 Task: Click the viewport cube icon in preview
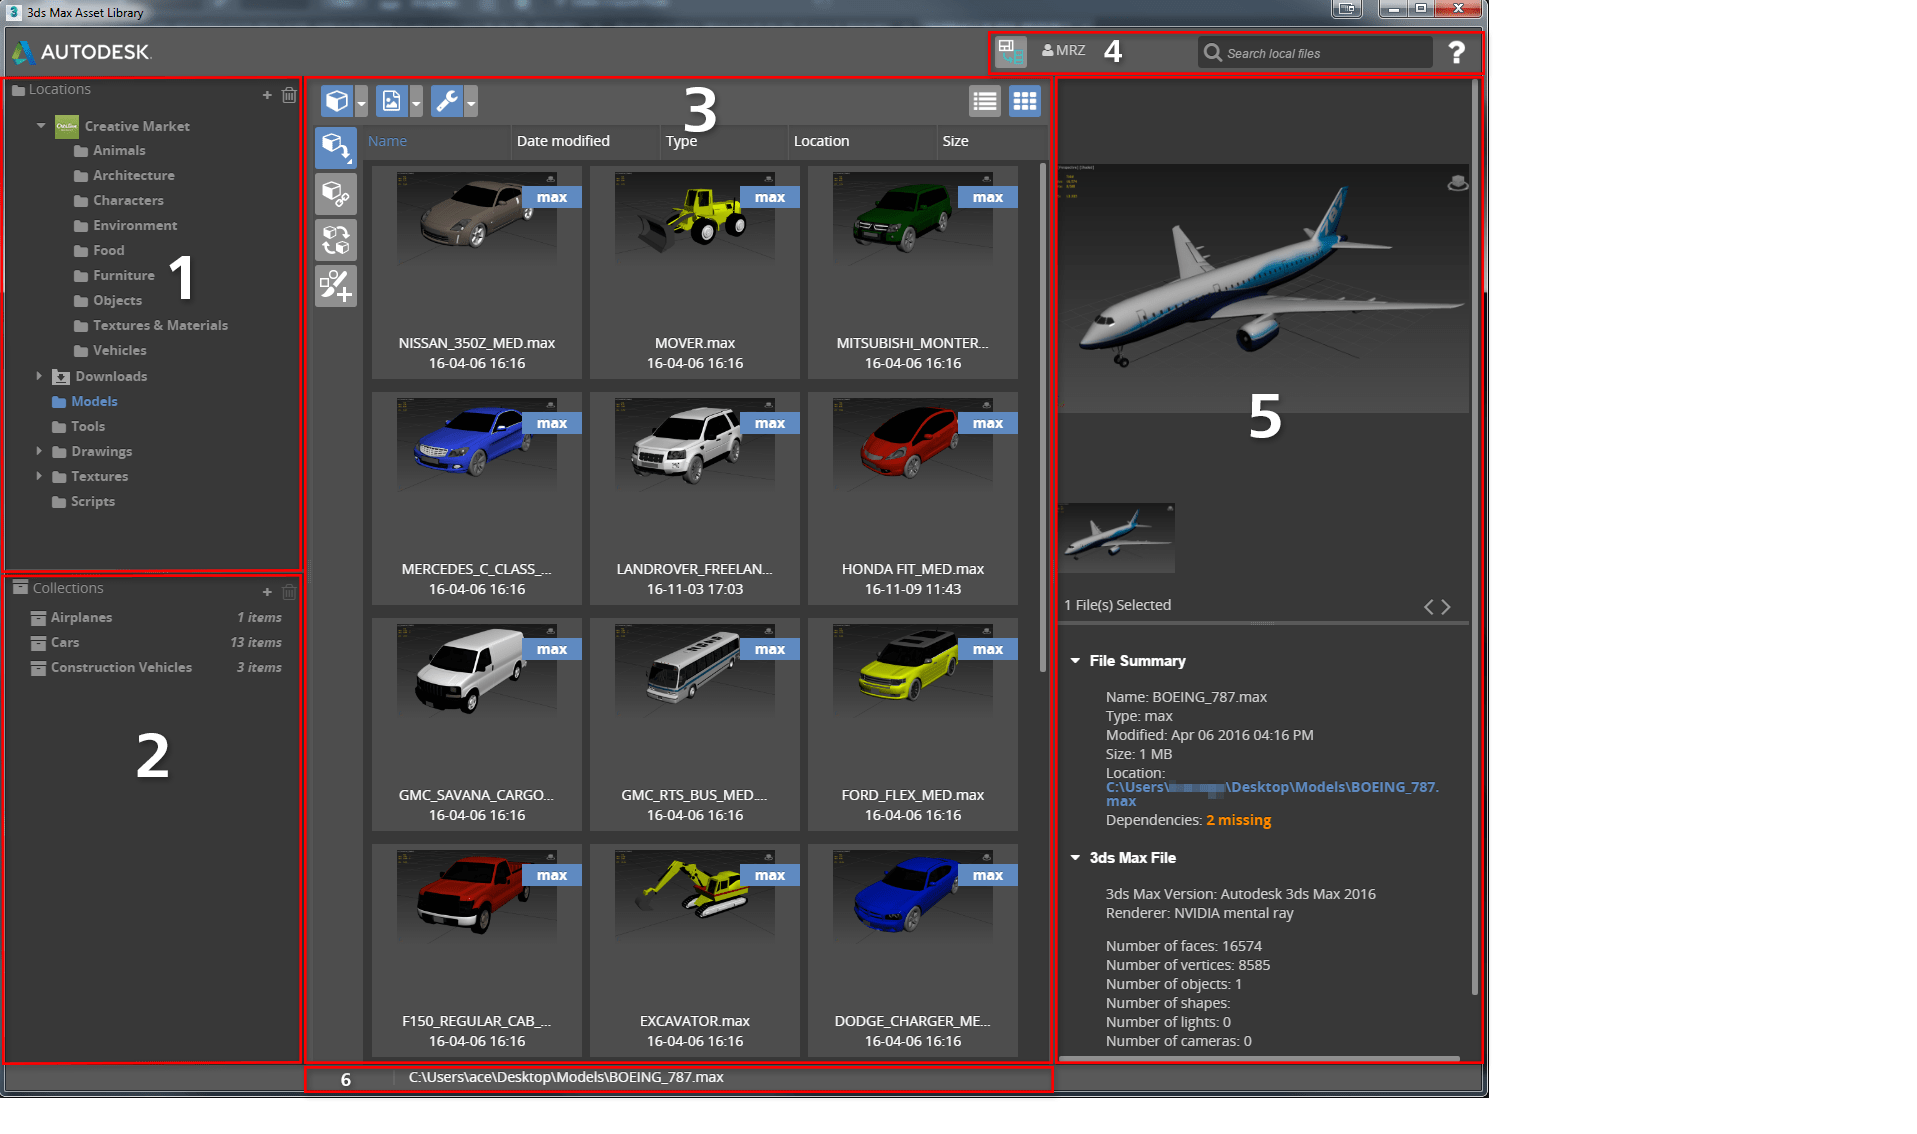(x=1458, y=183)
